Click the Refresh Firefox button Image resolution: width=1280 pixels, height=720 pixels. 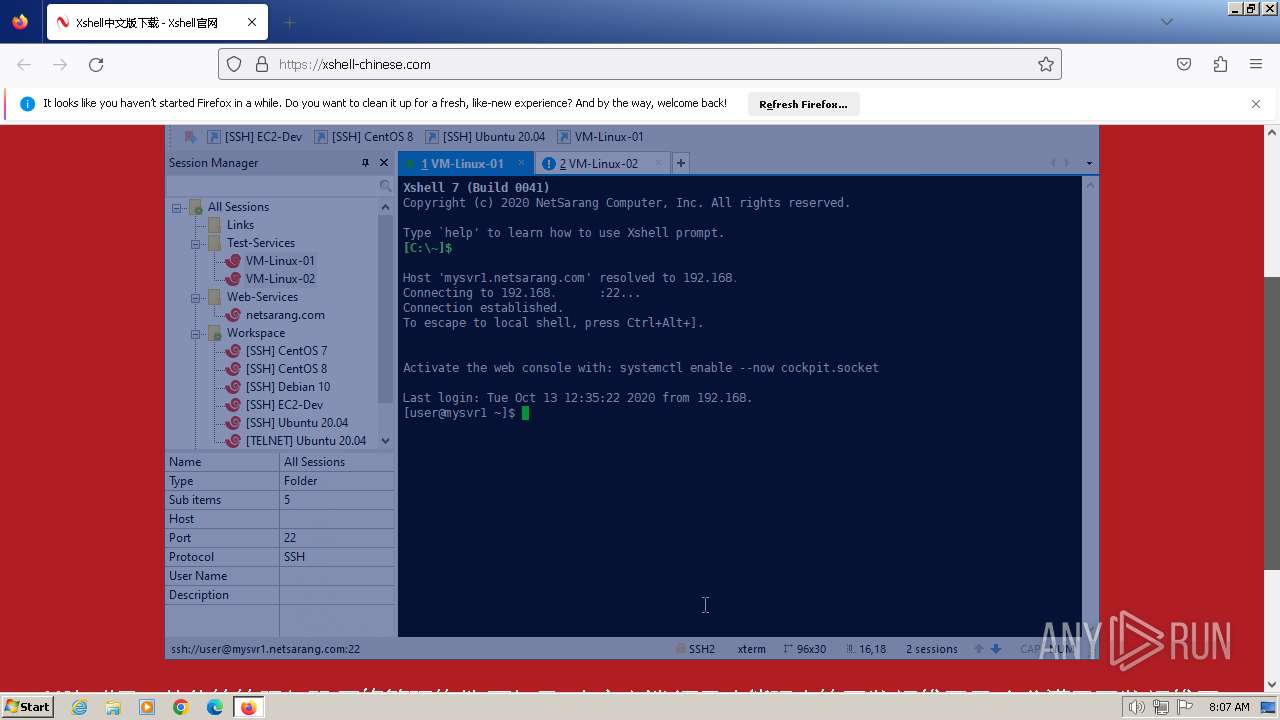(803, 104)
